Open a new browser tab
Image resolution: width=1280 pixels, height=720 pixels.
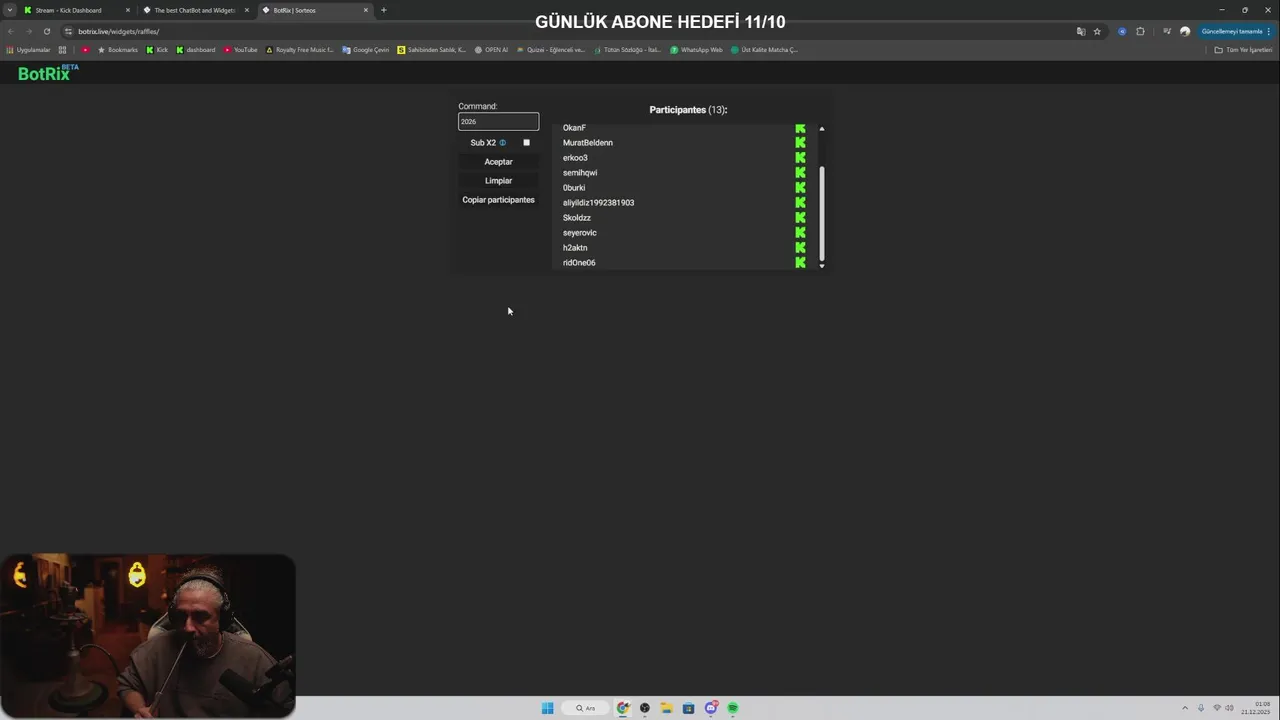pos(383,10)
